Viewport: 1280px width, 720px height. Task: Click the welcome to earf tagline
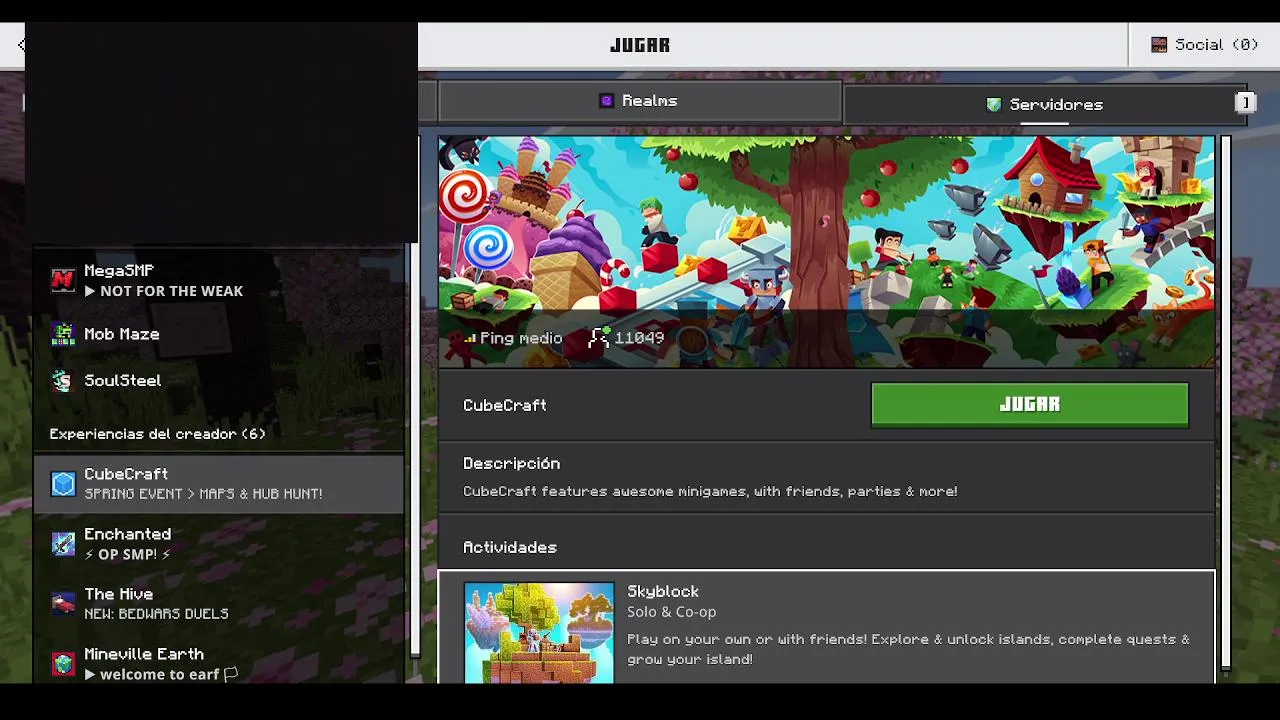159,674
